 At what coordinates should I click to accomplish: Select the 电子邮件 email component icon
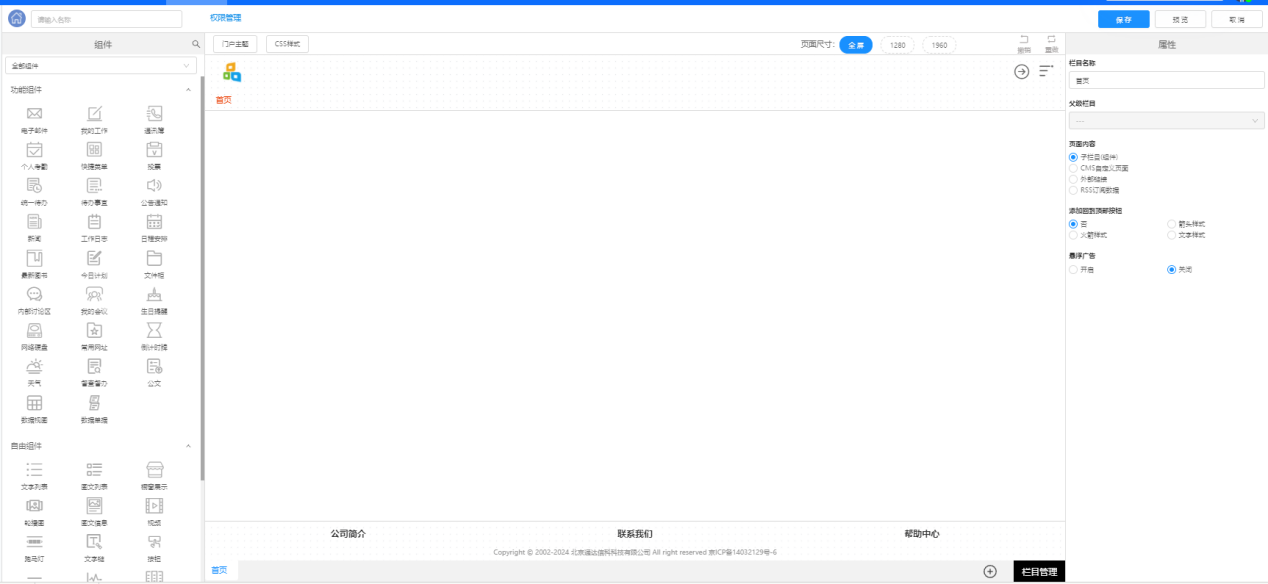[x=34, y=114]
